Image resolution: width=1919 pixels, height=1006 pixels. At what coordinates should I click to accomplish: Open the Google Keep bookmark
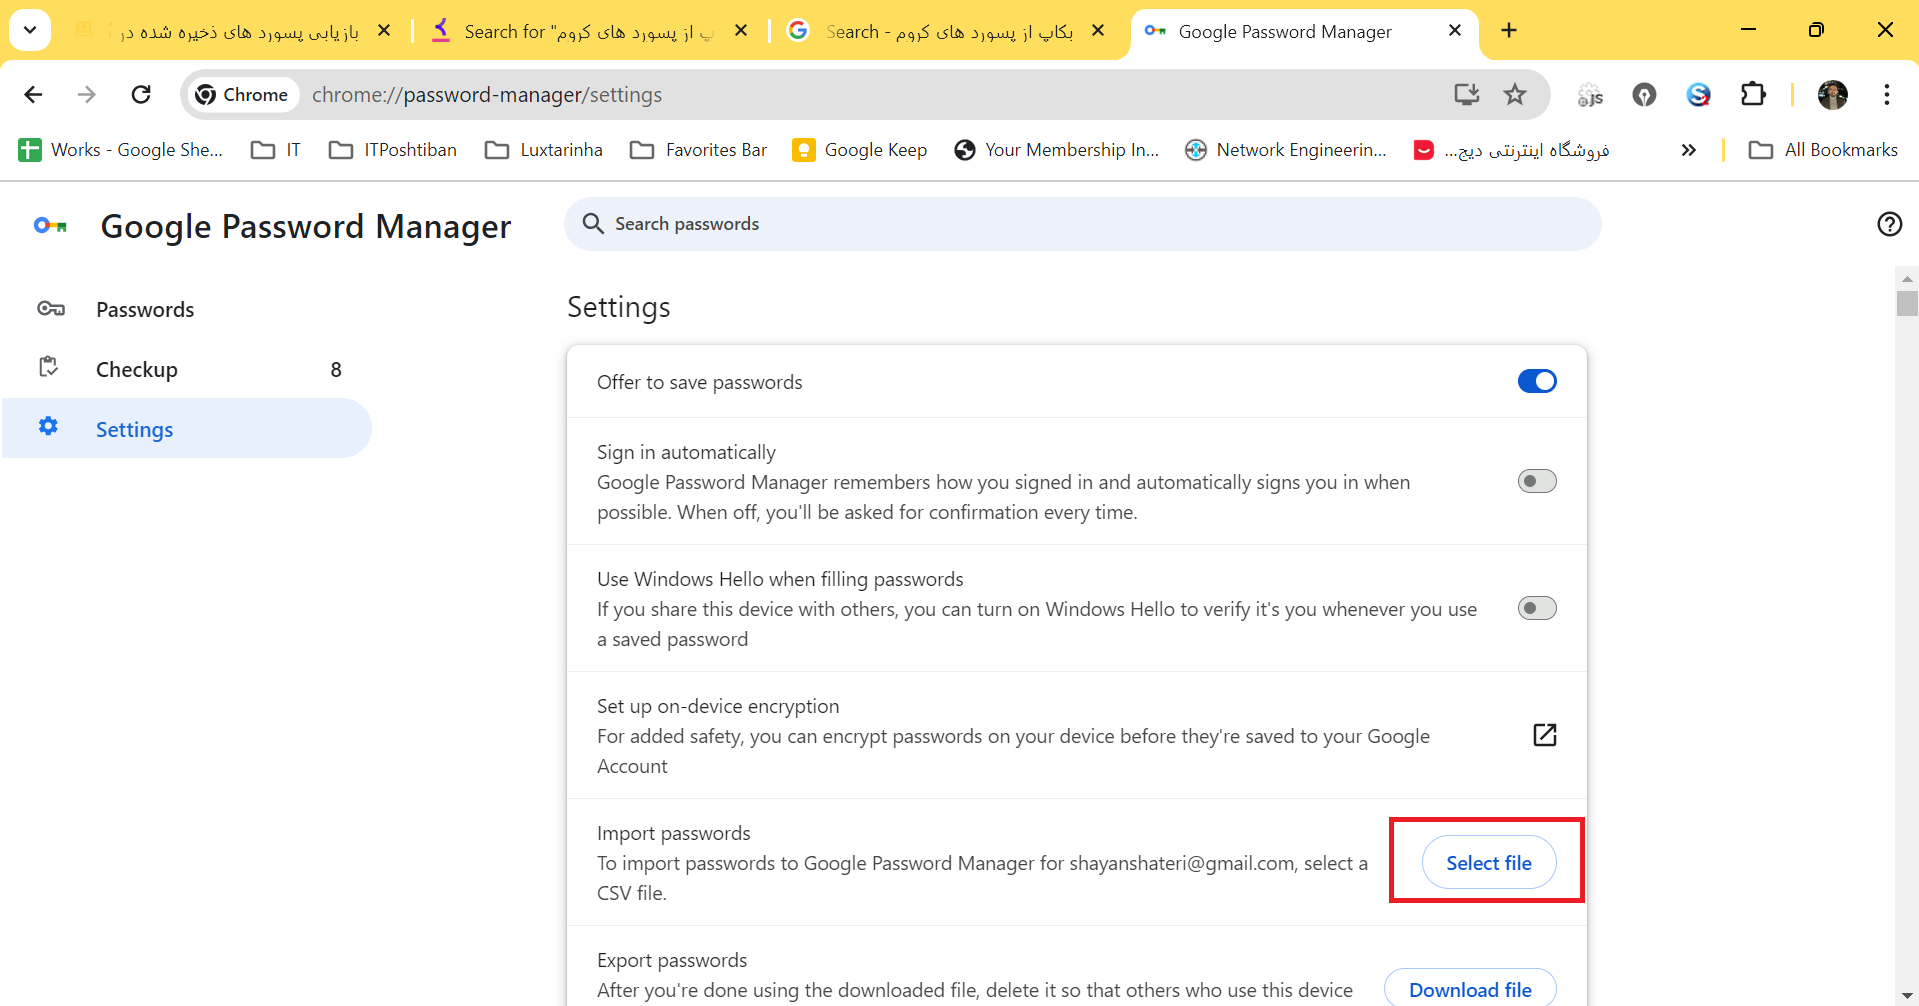tap(859, 150)
